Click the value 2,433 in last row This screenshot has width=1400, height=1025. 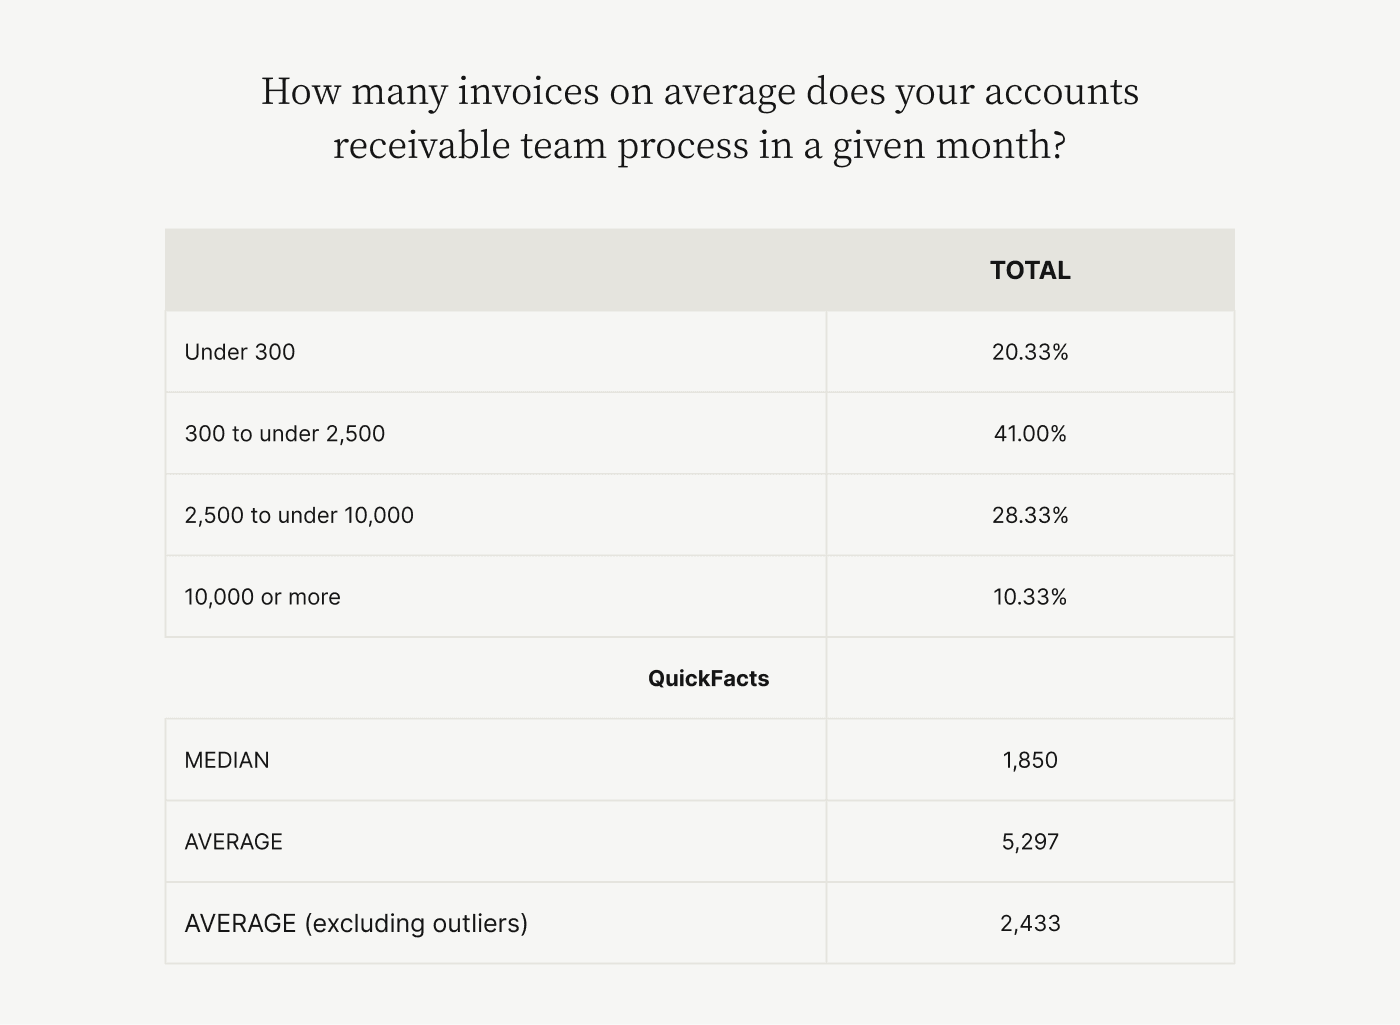tap(1030, 923)
